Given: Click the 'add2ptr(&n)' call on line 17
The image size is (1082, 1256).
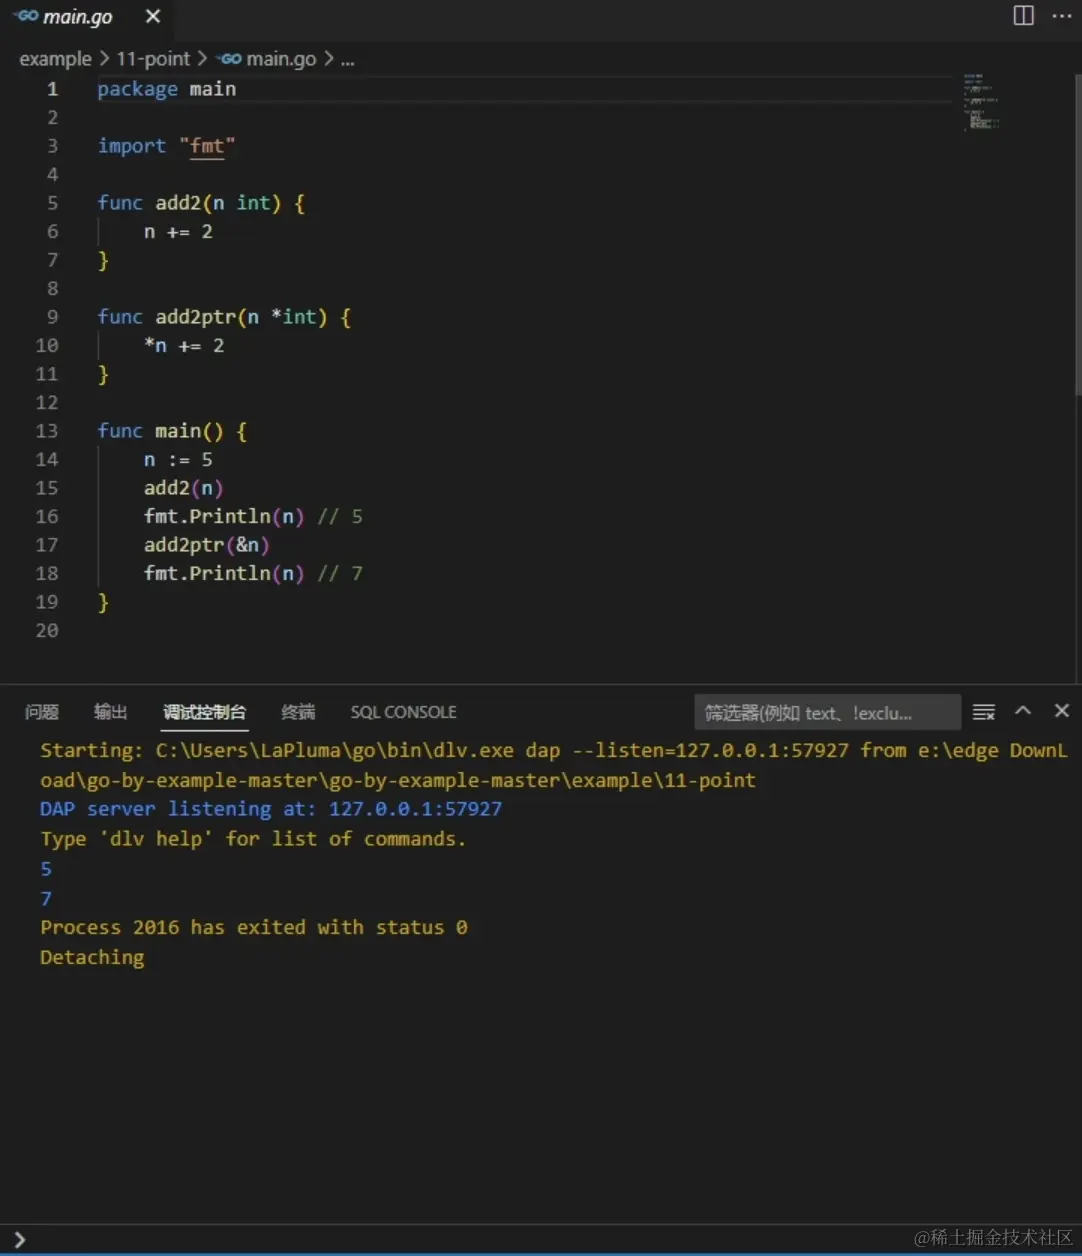Looking at the screenshot, I should click(x=207, y=545).
